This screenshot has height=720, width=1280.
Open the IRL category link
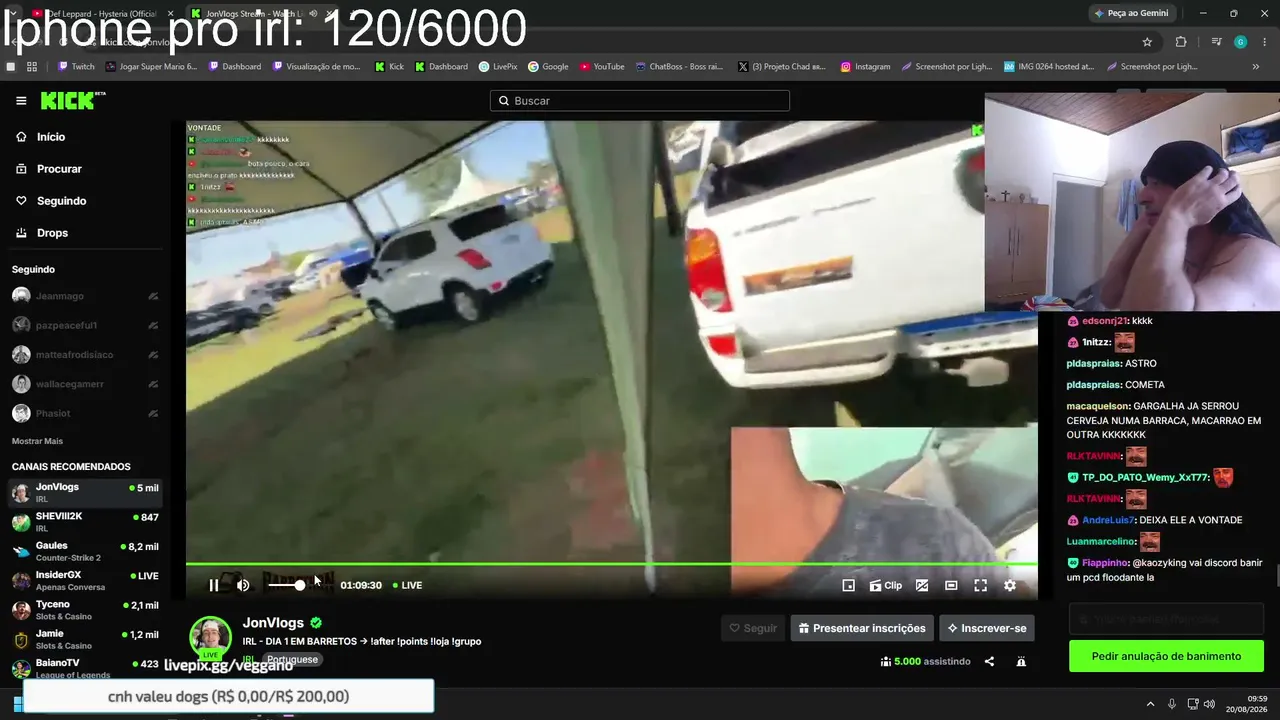pos(247,659)
